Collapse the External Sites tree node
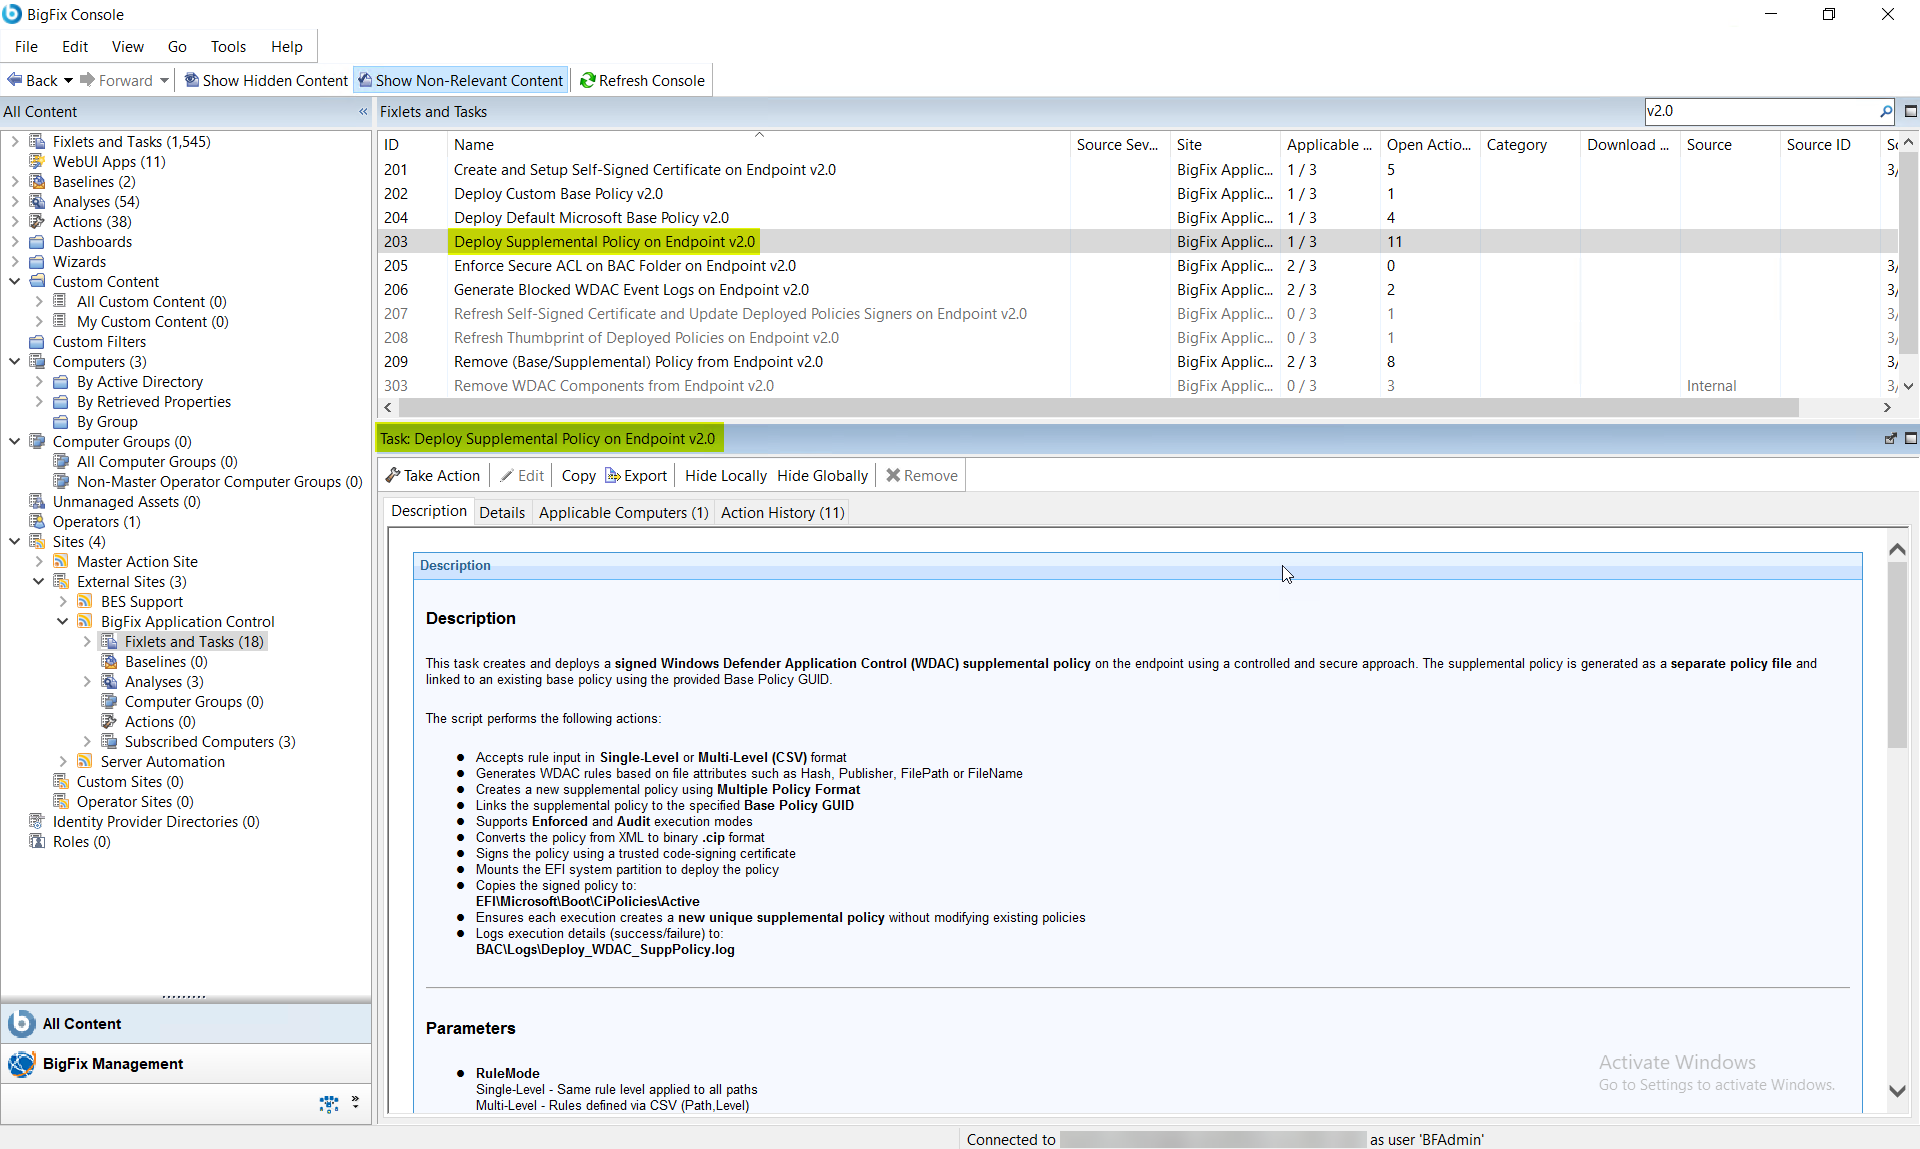Screen dimensions: 1920x1149 (x=38, y=581)
